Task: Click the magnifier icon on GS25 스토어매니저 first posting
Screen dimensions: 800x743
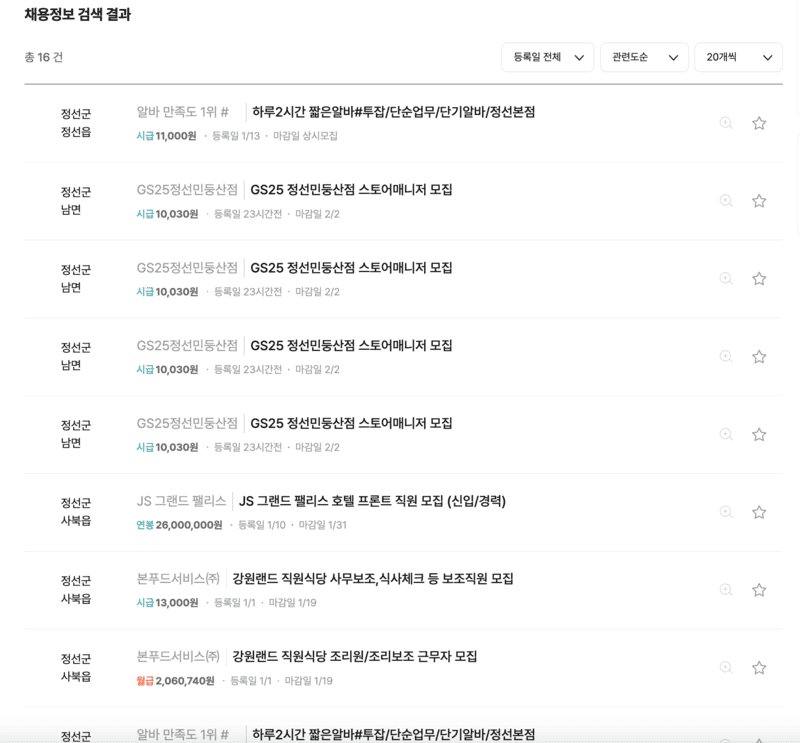Action: [724, 200]
